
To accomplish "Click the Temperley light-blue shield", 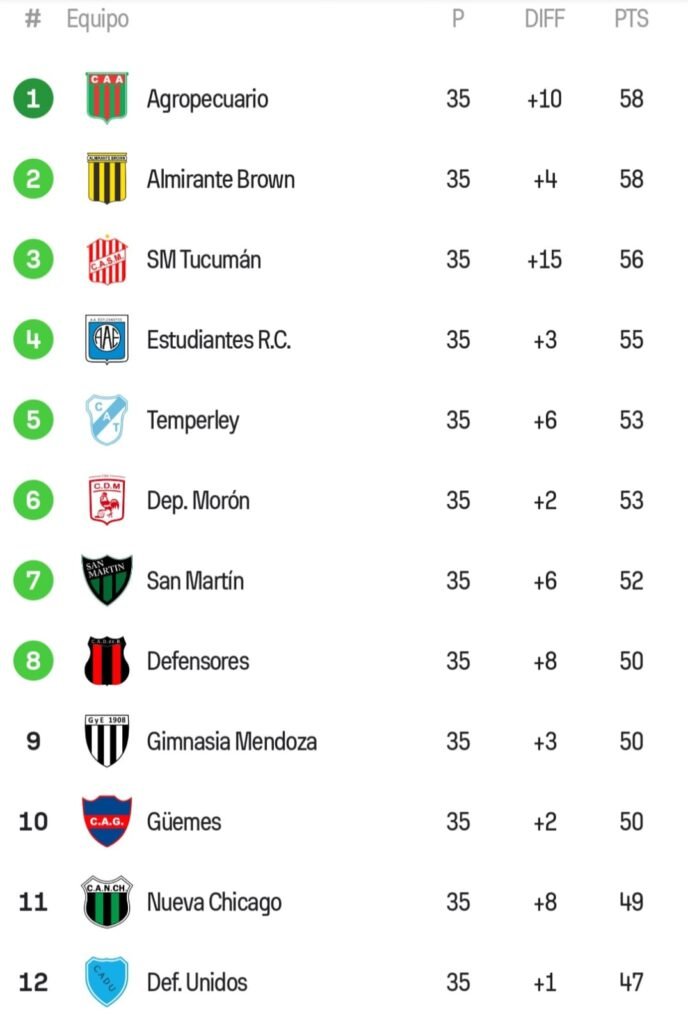I will [106, 420].
